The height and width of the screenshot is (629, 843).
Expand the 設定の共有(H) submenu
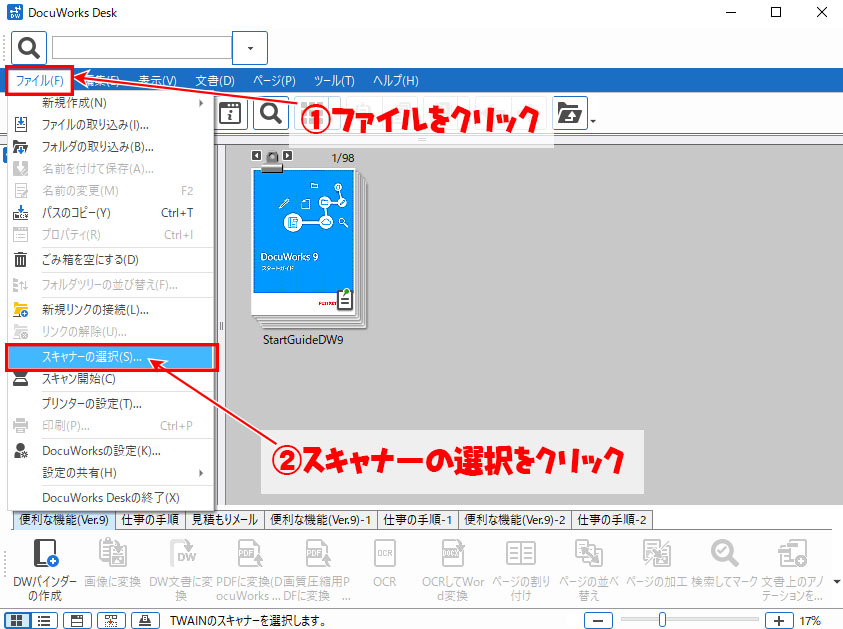[111, 473]
